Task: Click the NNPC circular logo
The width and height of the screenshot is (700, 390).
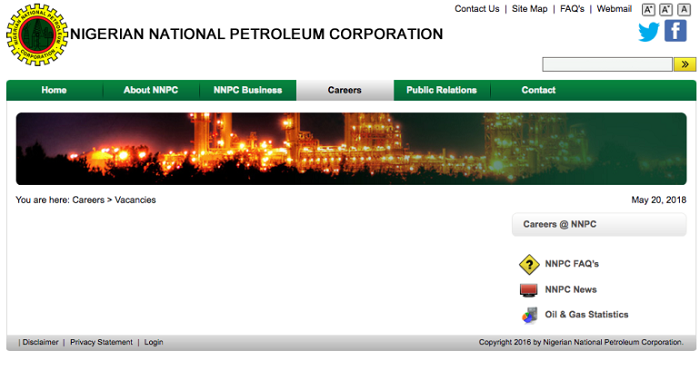Action: click(x=37, y=35)
